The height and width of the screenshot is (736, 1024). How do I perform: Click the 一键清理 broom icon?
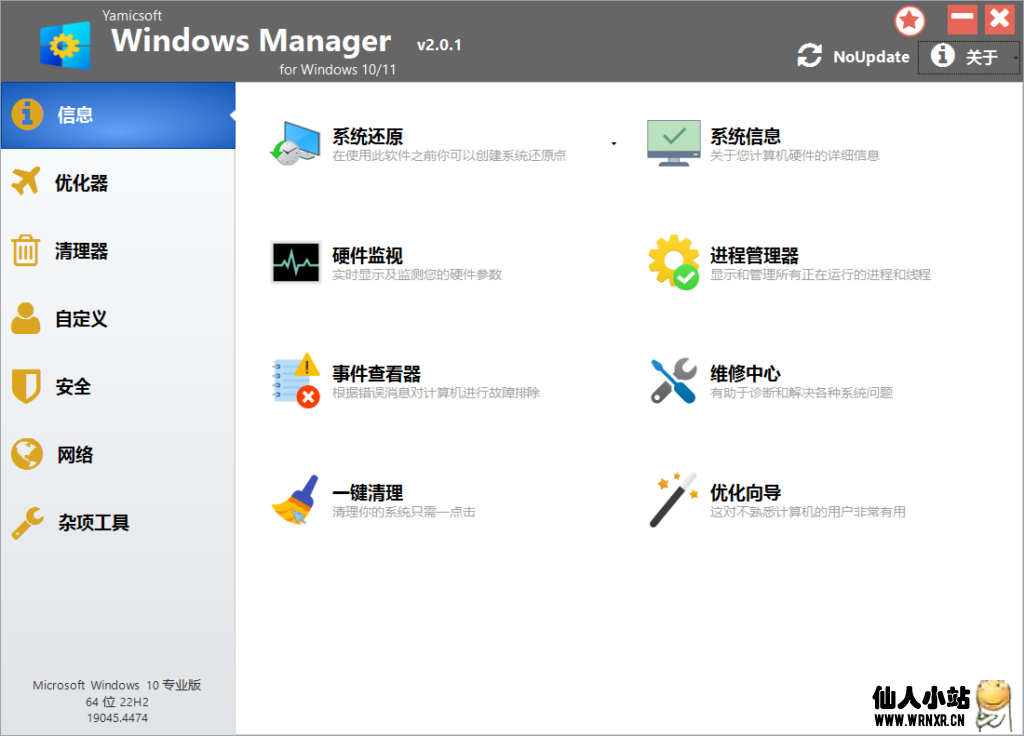pos(295,500)
